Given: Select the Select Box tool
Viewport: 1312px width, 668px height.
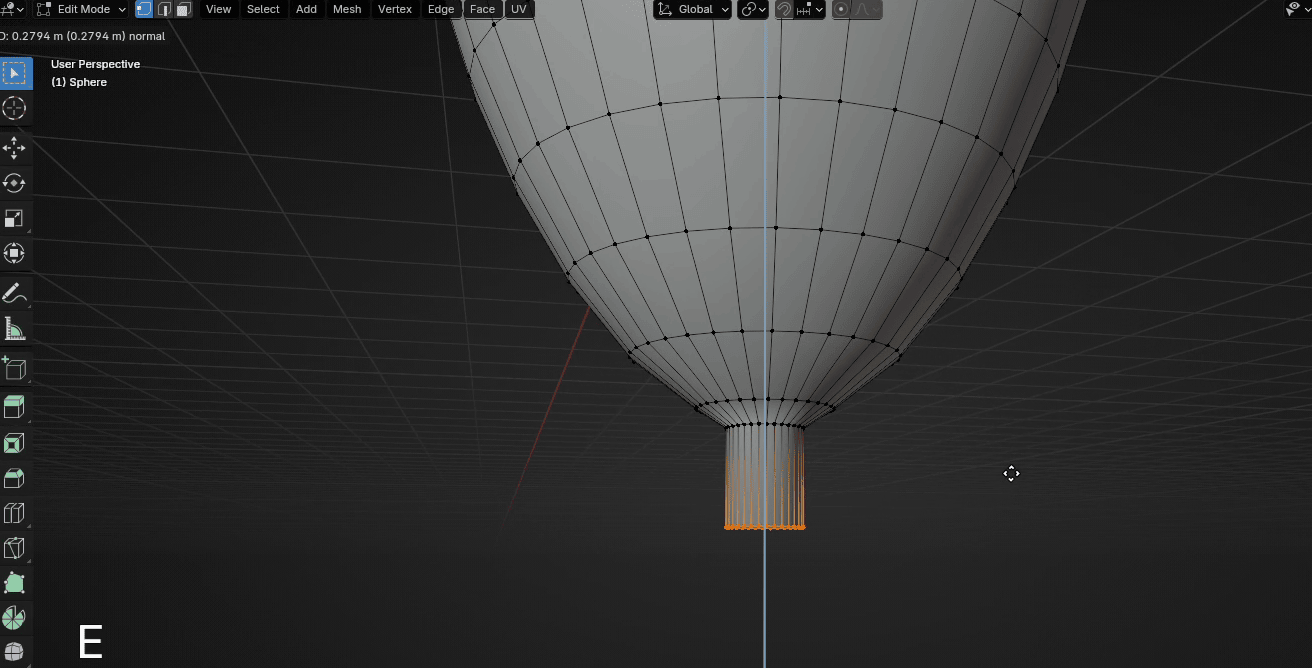Looking at the screenshot, I should coord(14,73).
